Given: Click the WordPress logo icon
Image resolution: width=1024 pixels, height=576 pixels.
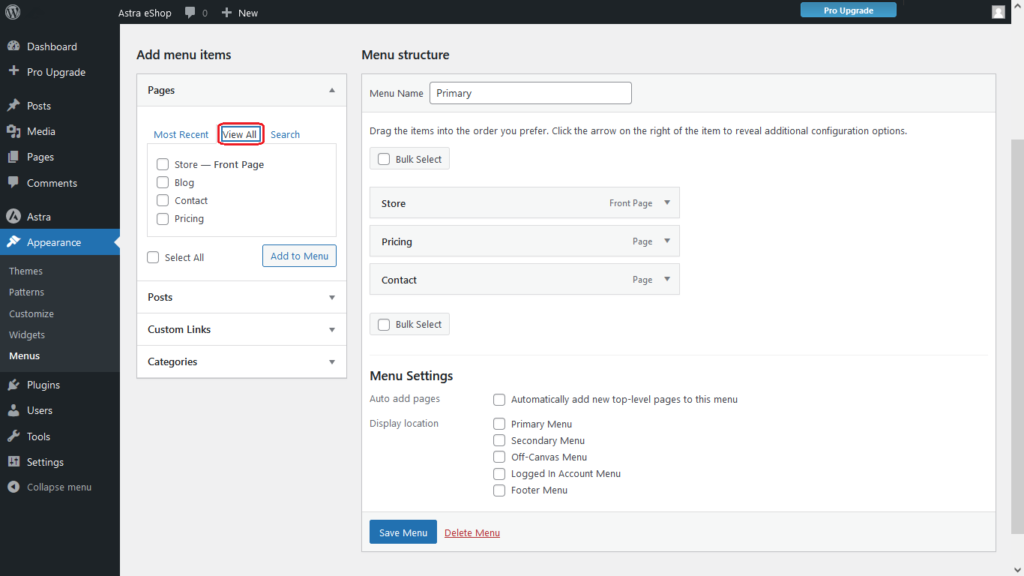Looking at the screenshot, I should tap(14, 12).
